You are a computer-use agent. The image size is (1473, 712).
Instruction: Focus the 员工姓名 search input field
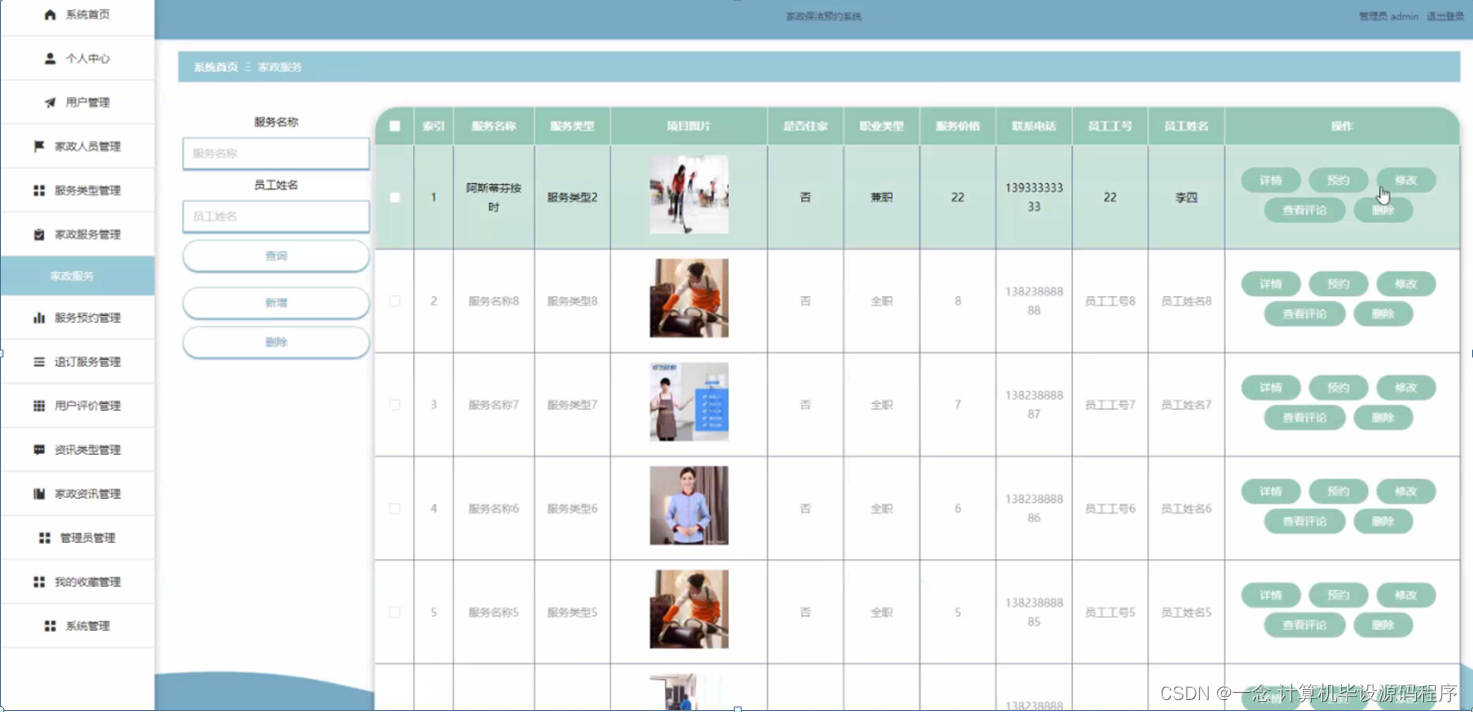click(276, 216)
